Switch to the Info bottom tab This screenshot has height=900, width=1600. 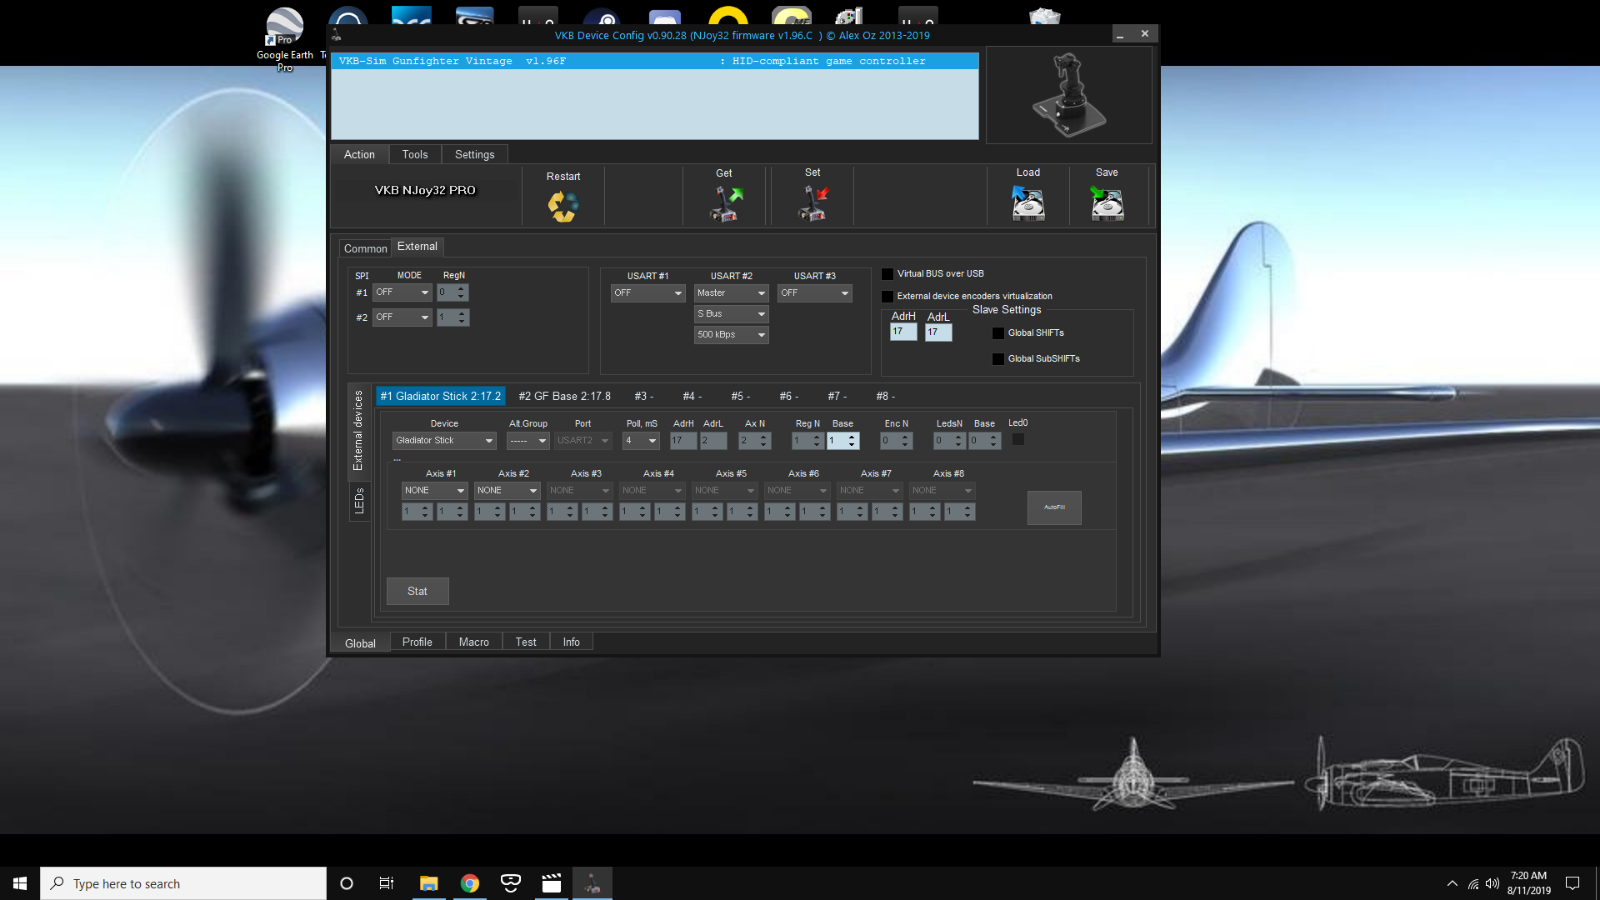coord(571,642)
